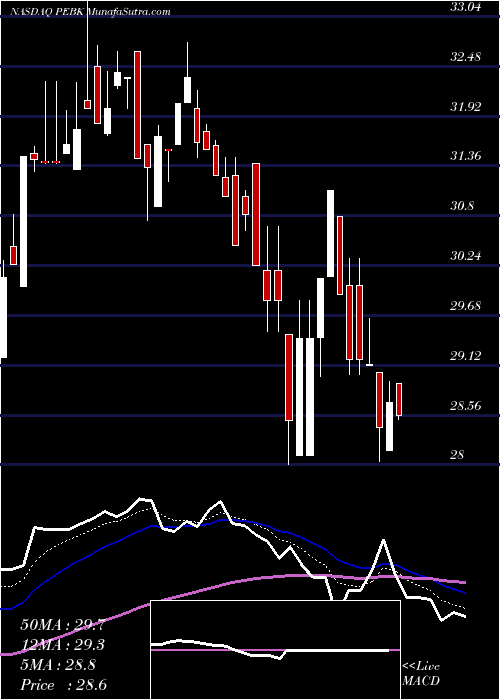Click the 30.8 price axis label

[463, 206]
